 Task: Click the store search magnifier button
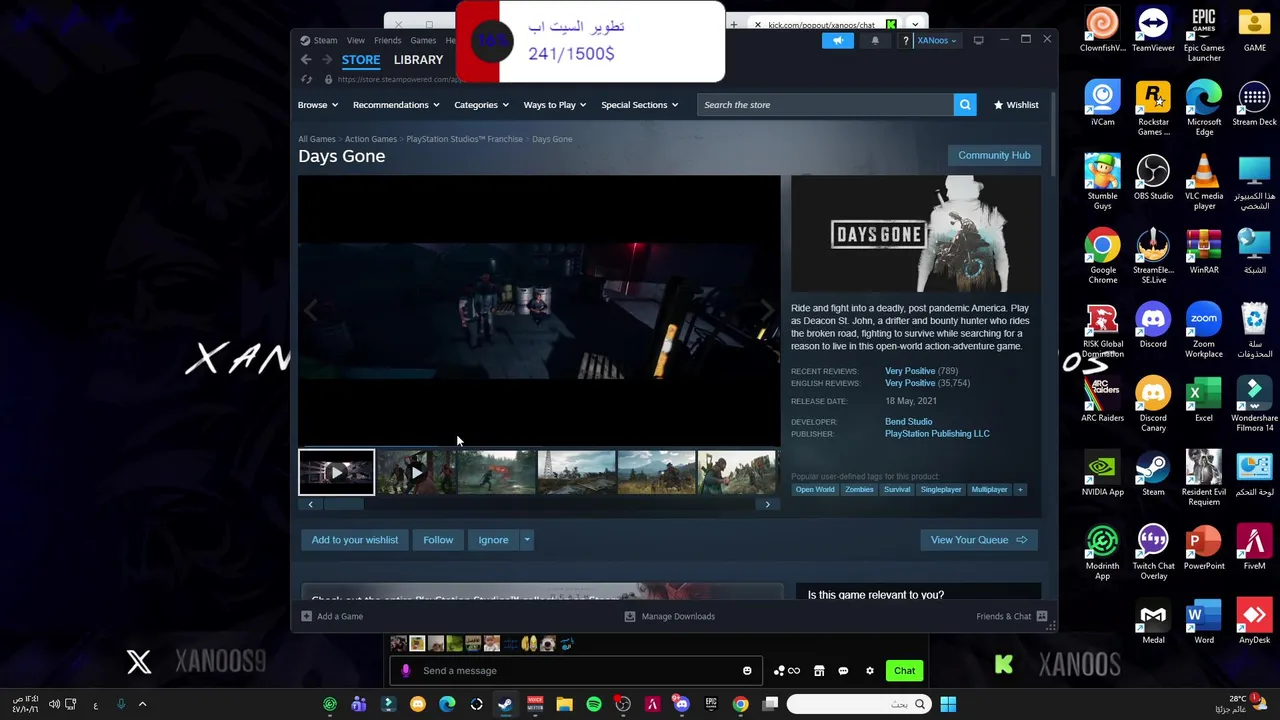tap(965, 105)
